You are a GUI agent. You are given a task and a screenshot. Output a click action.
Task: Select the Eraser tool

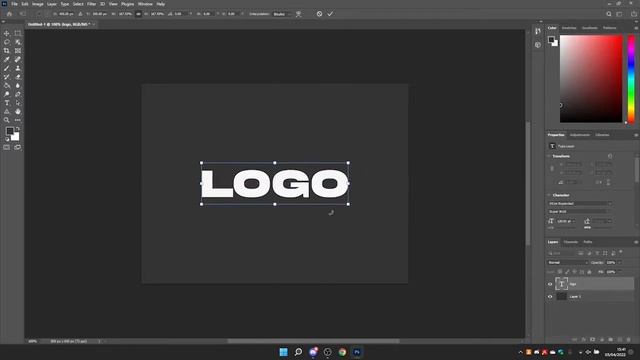(x=18, y=77)
